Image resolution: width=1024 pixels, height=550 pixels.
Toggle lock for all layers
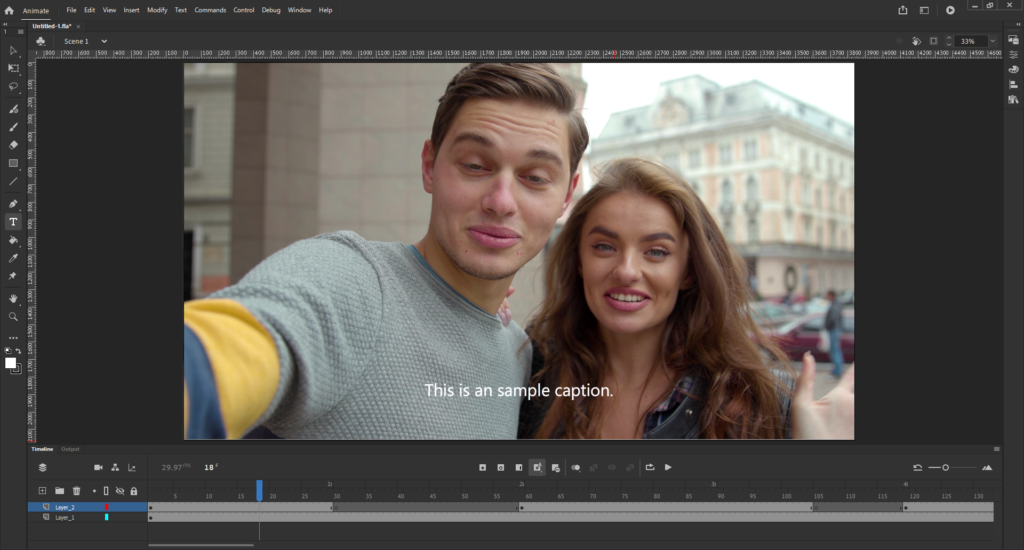133,491
